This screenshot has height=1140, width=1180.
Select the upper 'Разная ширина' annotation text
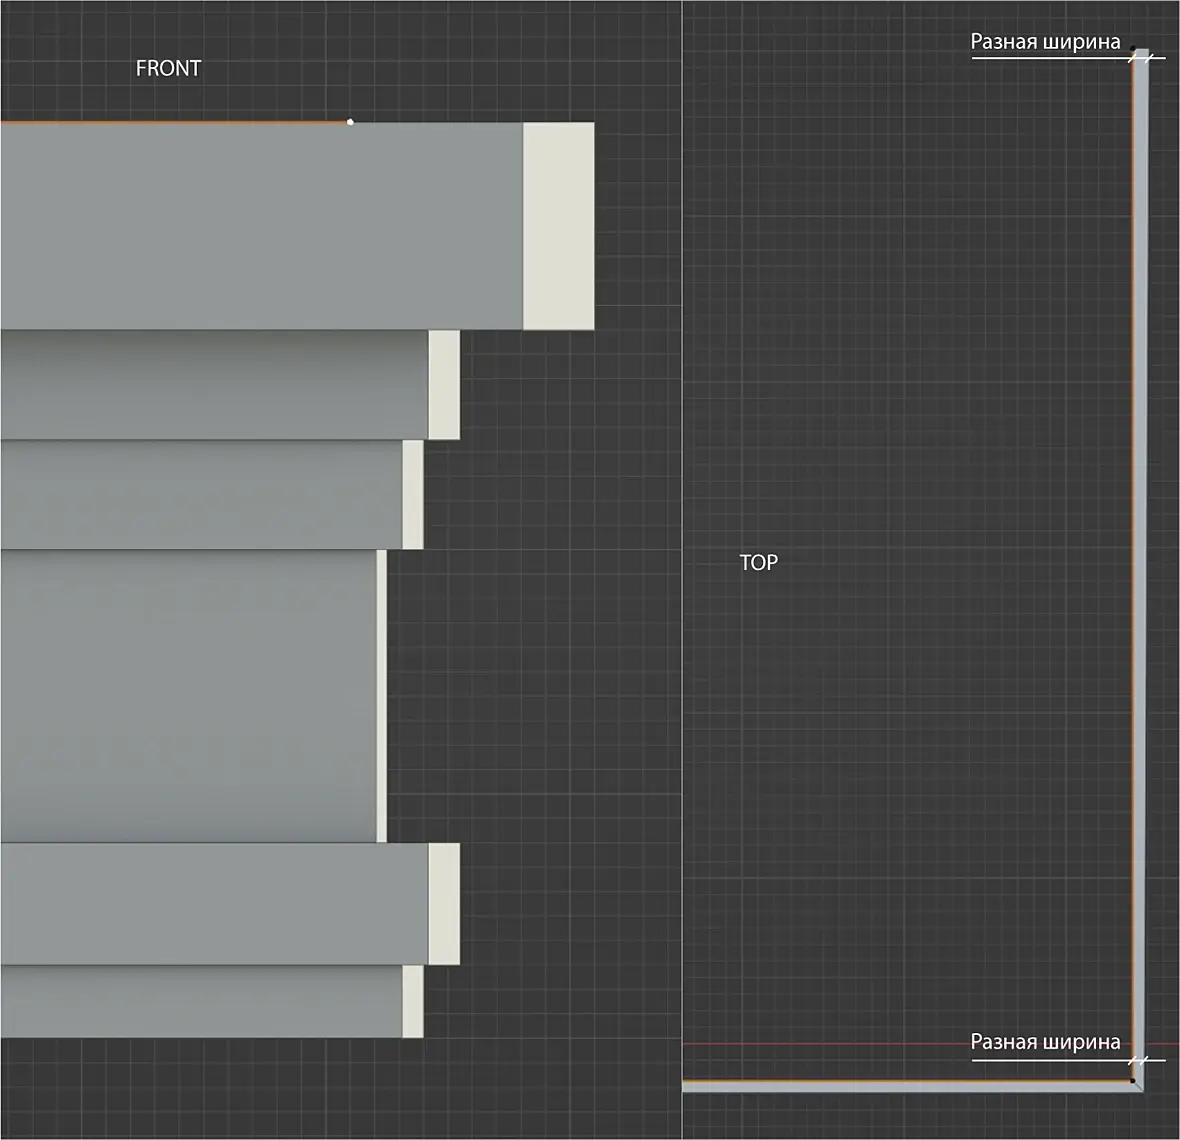pyautogui.click(x=1045, y=42)
